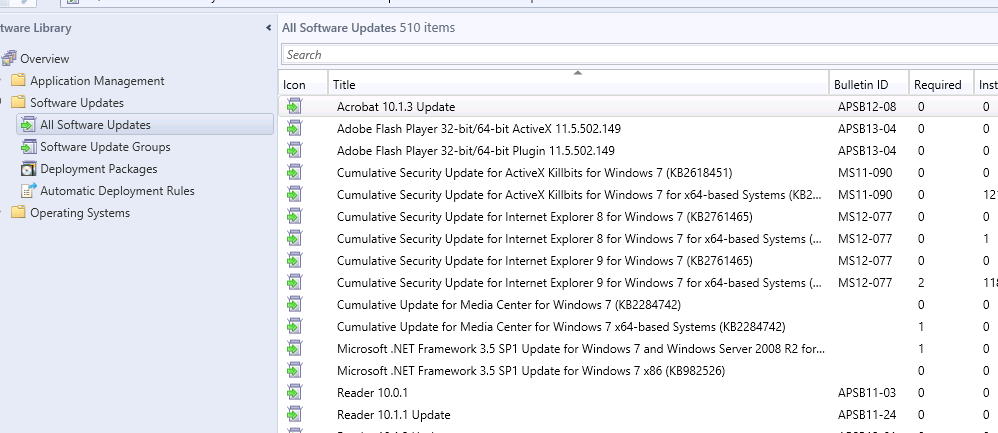
Task: Select ActiveX Killbits x64-based Systems row title
Action: [579, 195]
